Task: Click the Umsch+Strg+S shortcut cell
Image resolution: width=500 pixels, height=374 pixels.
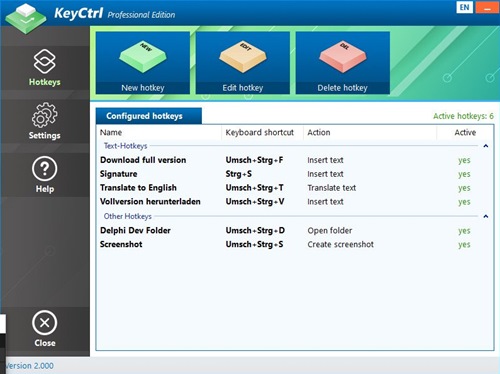Action: point(254,244)
